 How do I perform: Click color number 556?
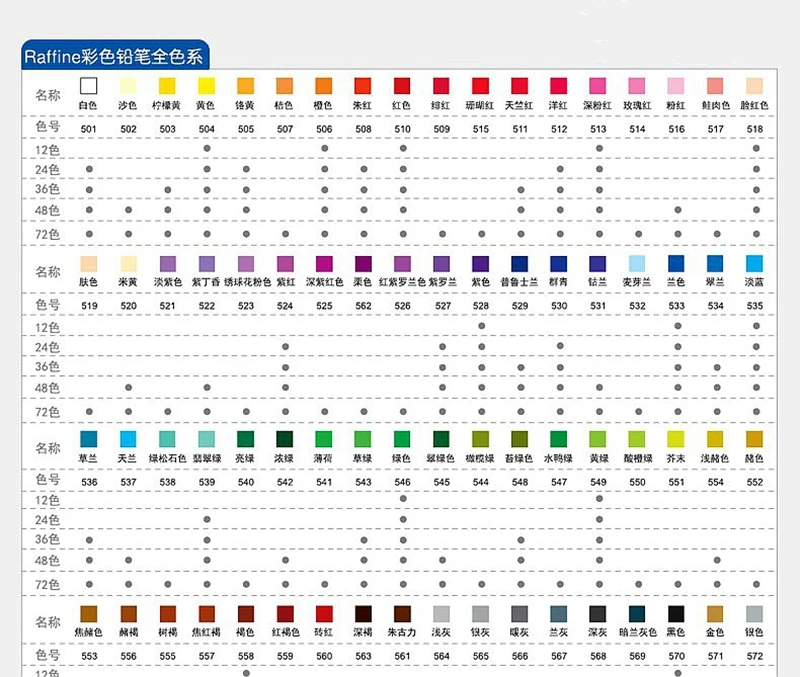point(128,656)
